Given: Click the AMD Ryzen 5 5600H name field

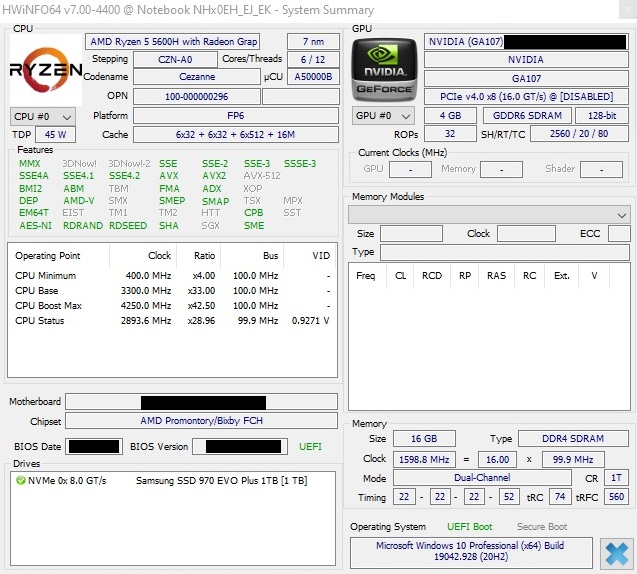Looking at the screenshot, I should point(172,41).
